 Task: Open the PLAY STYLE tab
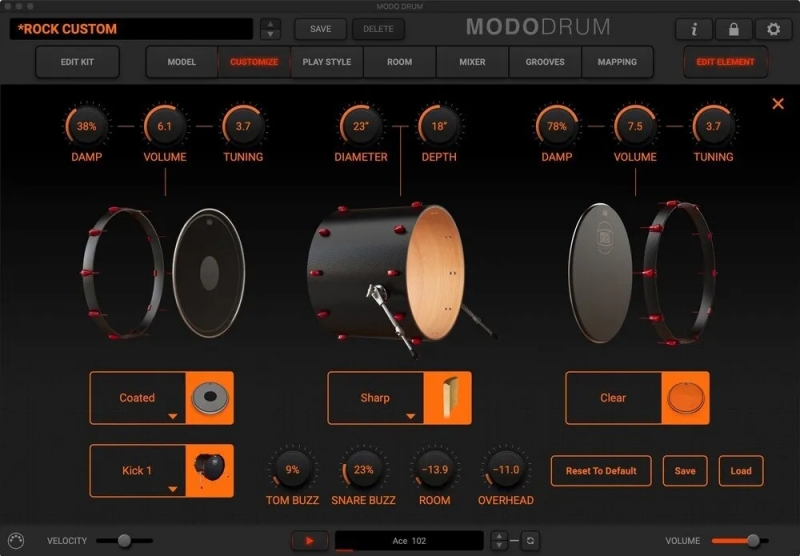point(327,62)
